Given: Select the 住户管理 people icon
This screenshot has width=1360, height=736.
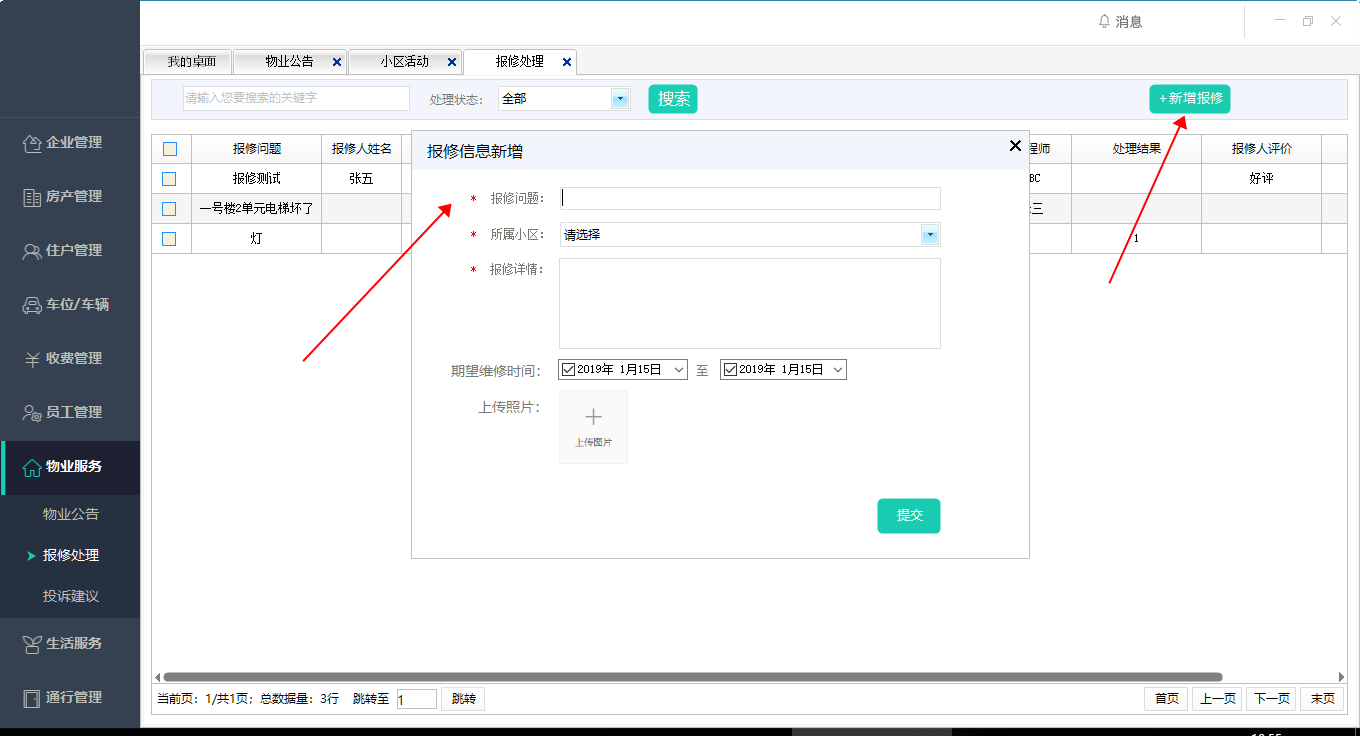Looking at the screenshot, I should (x=32, y=251).
